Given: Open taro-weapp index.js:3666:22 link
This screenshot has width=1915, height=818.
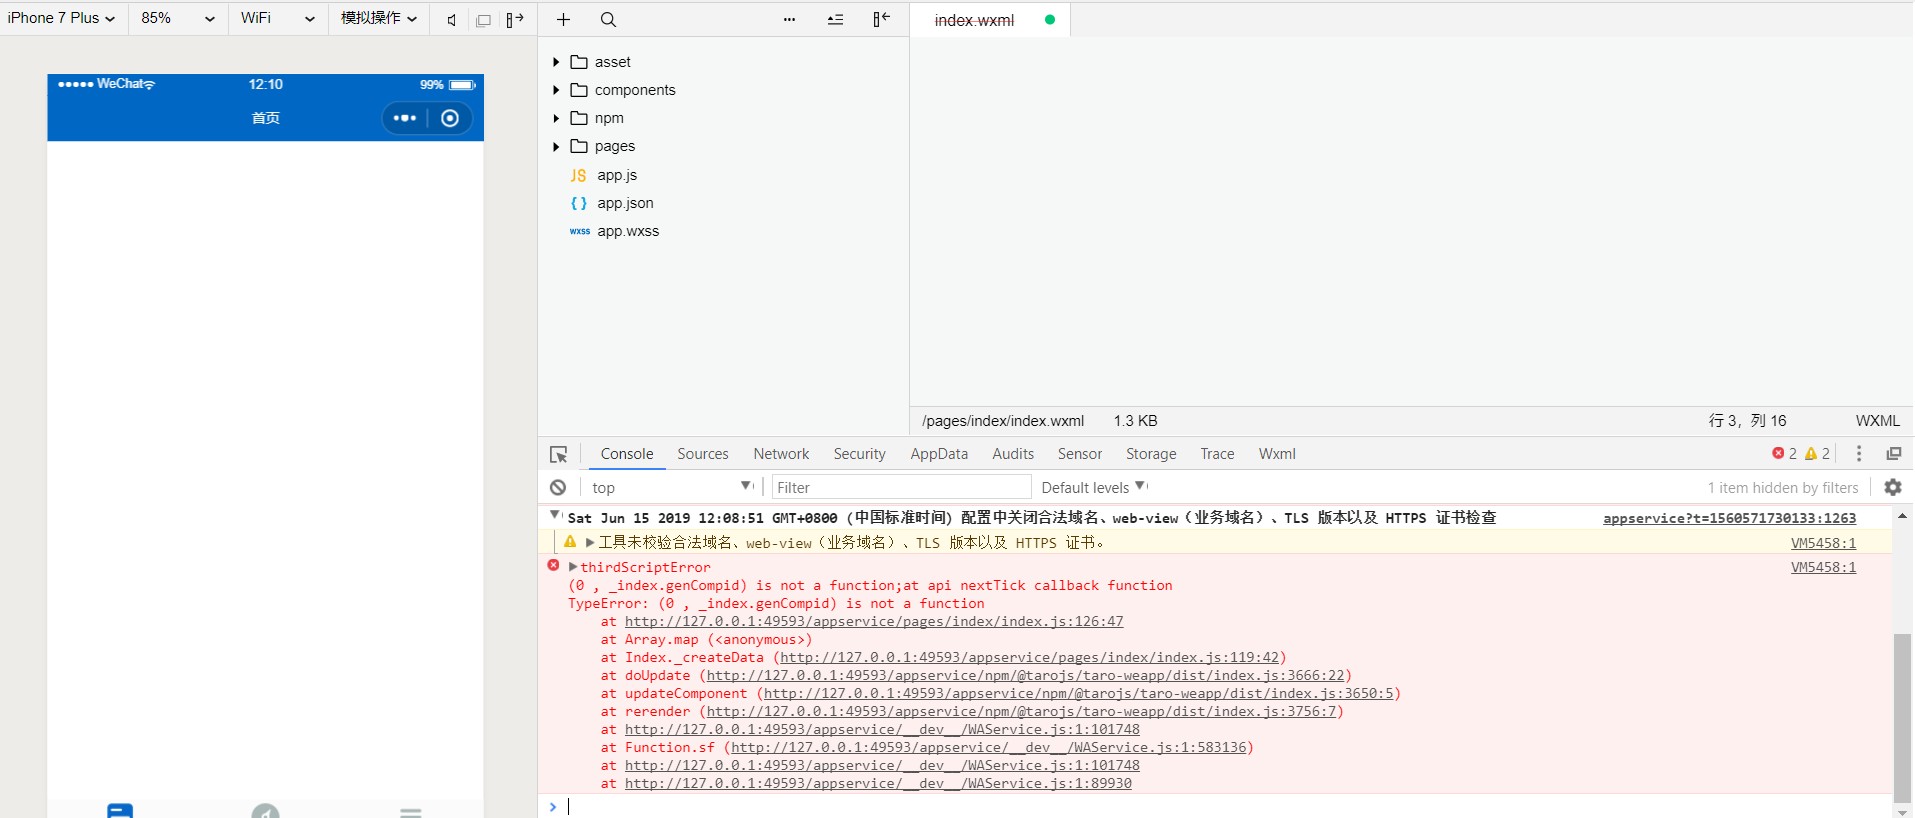Looking at the screenshot, I should 1025,675.
